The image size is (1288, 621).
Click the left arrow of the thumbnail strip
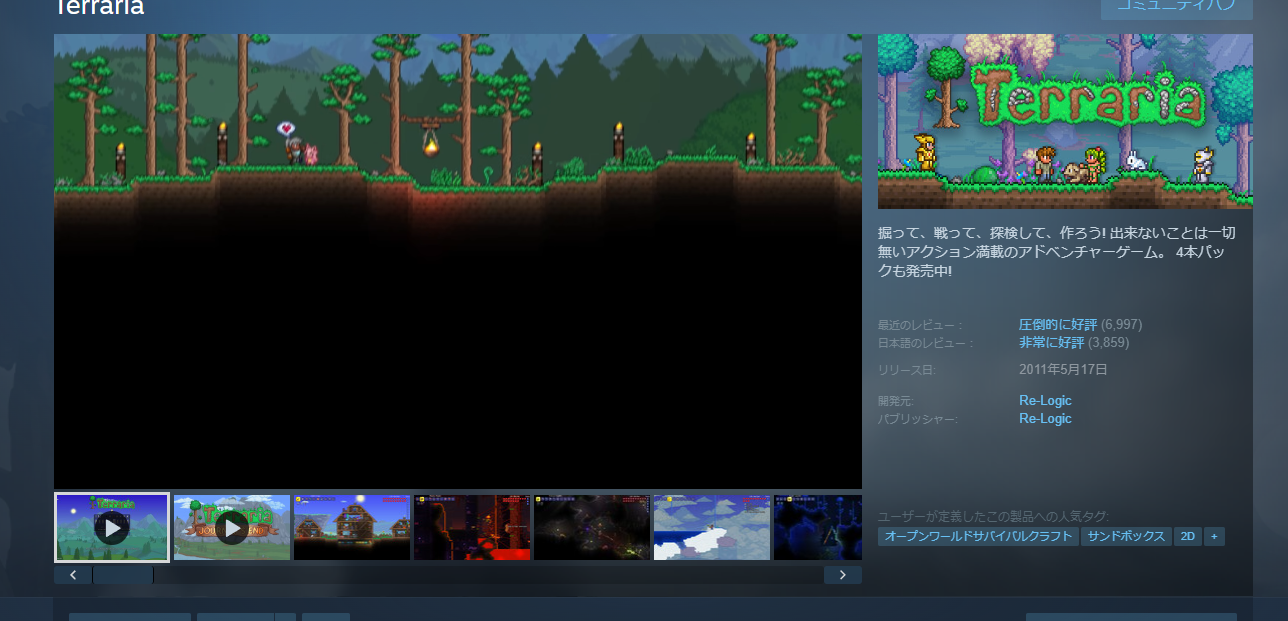73,575
